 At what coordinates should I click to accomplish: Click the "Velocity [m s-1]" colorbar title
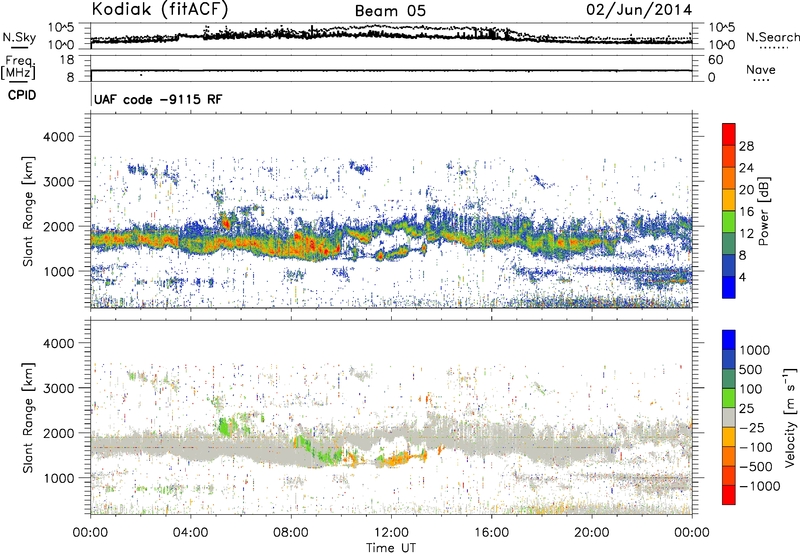pos(790,417)
